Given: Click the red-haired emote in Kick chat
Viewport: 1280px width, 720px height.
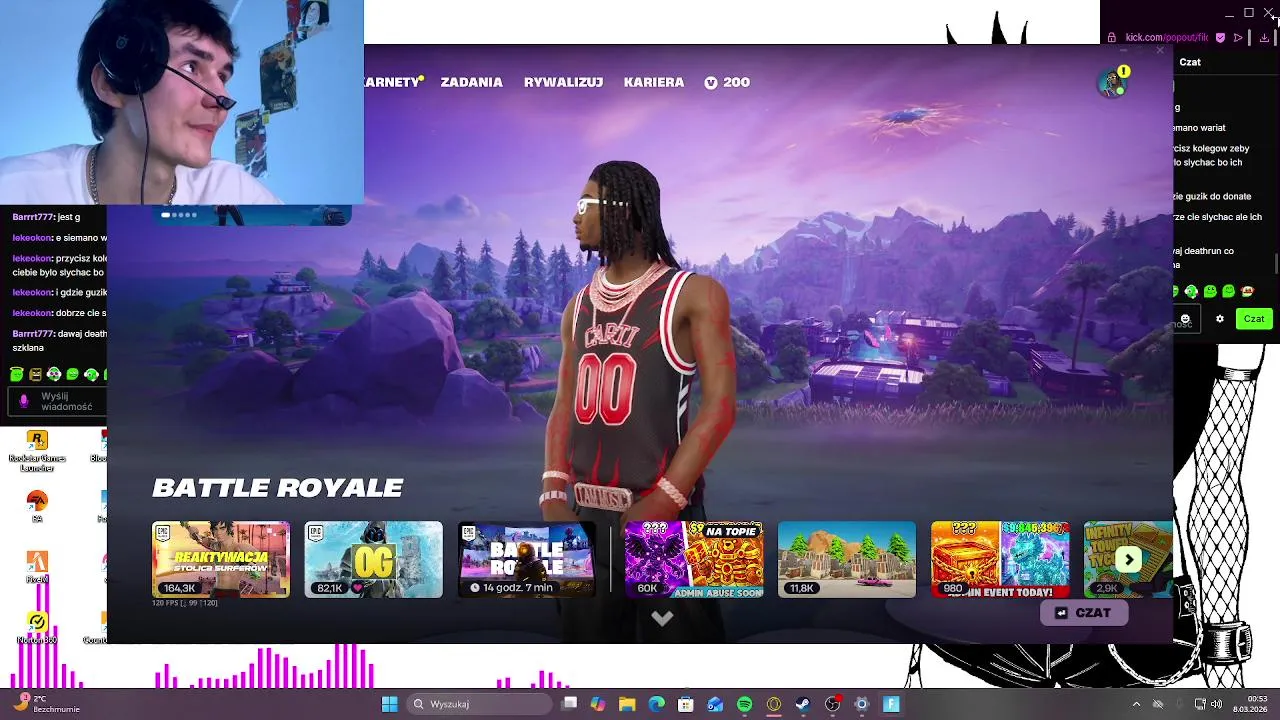Looking at the screenshot, I should click(x=1247, y=291).
